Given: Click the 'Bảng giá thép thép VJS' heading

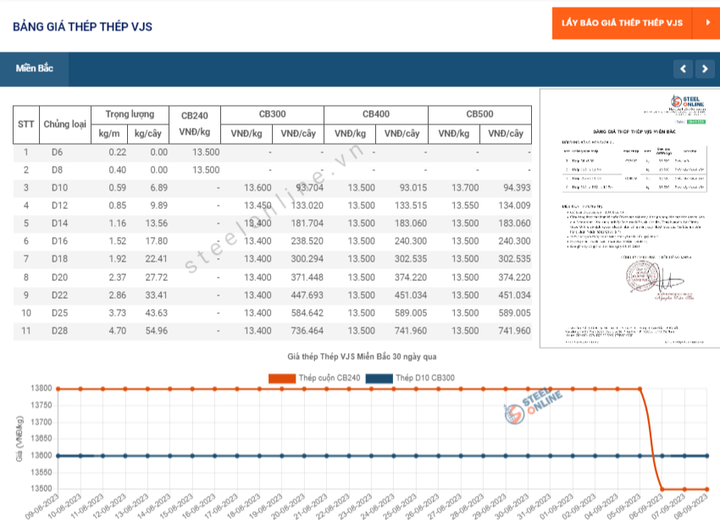Looking at the screenshot, I should pos(83,27).
